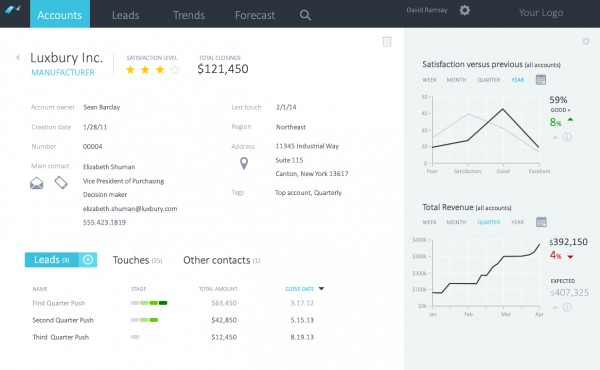
Task: Click the phone icon under Main contact
Action: 61,183
